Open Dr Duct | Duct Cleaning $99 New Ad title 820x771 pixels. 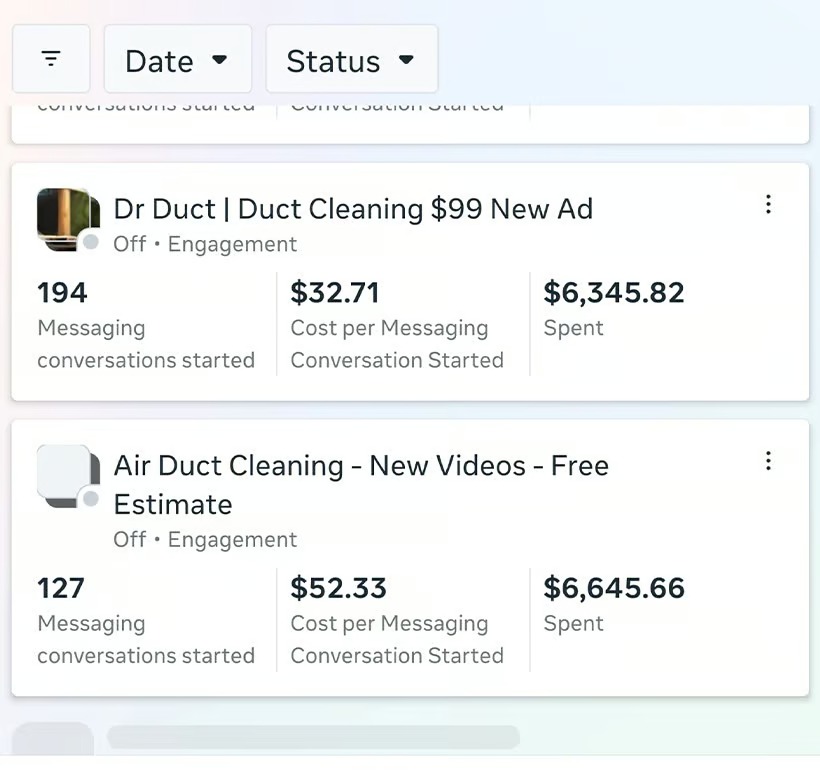point(353,209)
